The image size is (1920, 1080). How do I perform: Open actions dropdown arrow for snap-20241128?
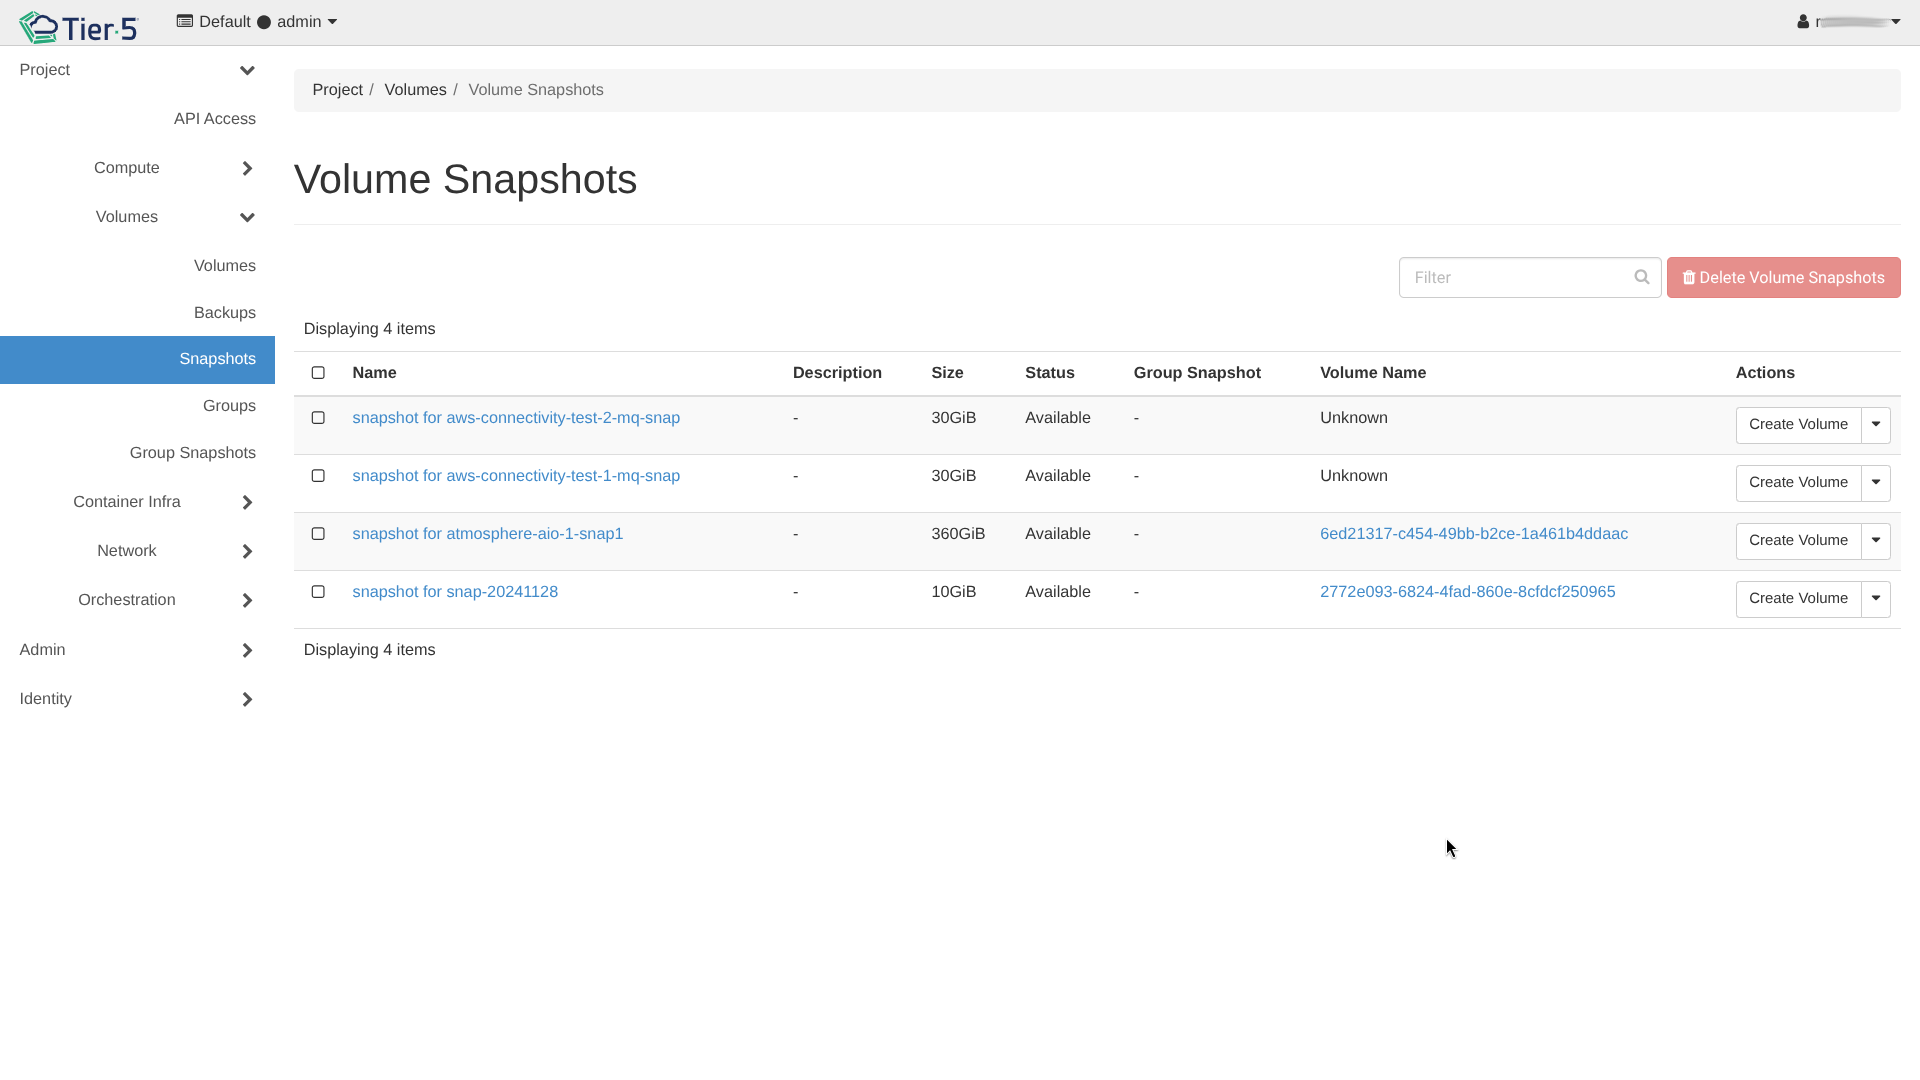click(1875, 599)
